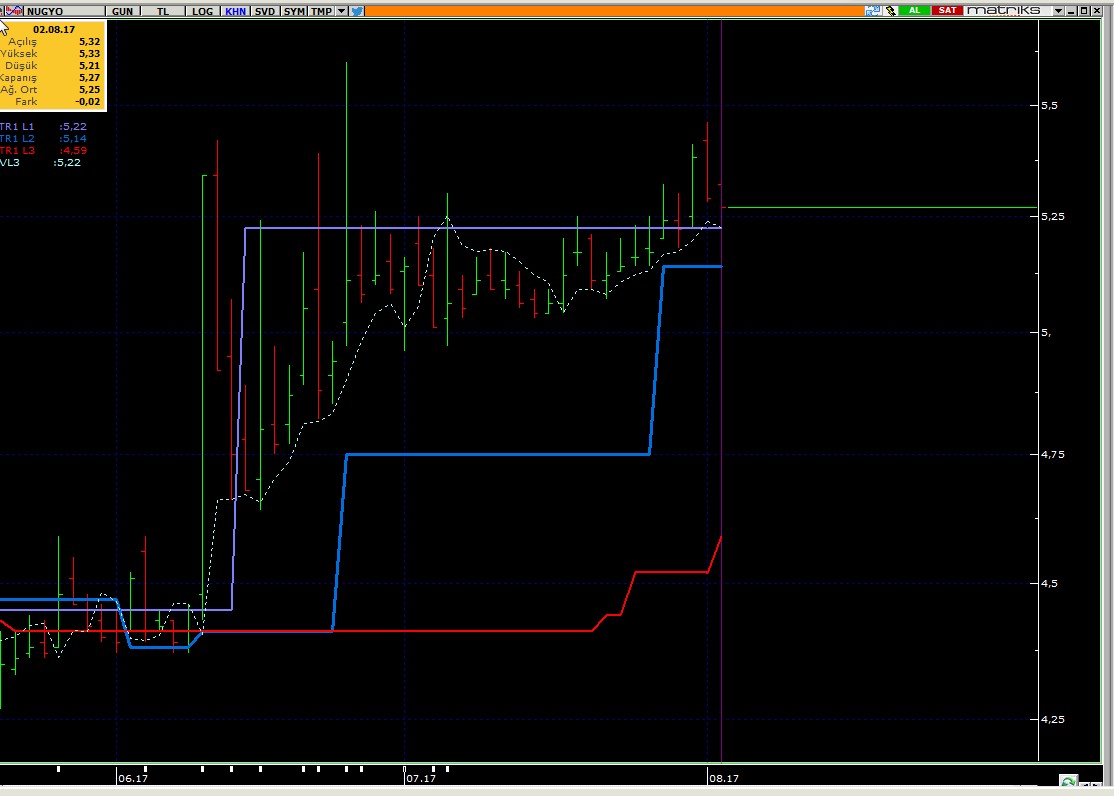
Task: Click the Kapanış value 5,27
Action: coord(90,78)
